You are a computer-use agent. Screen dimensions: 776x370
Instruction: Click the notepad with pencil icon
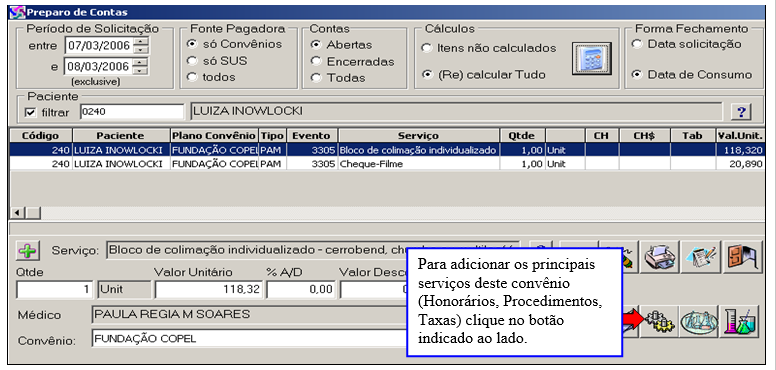pos(701,257)
